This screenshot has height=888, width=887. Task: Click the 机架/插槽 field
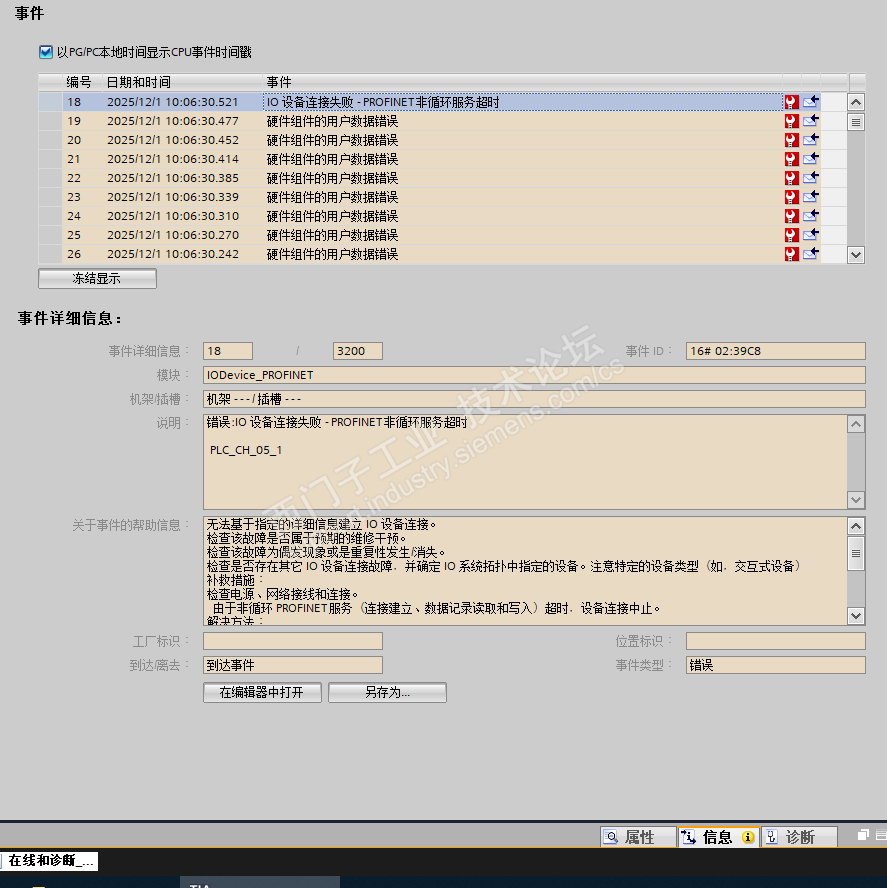534,399
